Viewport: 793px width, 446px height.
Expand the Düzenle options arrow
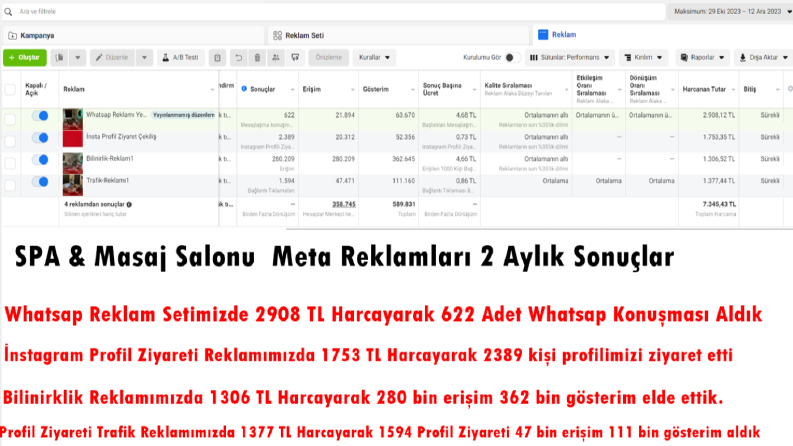tap(144, 58)
